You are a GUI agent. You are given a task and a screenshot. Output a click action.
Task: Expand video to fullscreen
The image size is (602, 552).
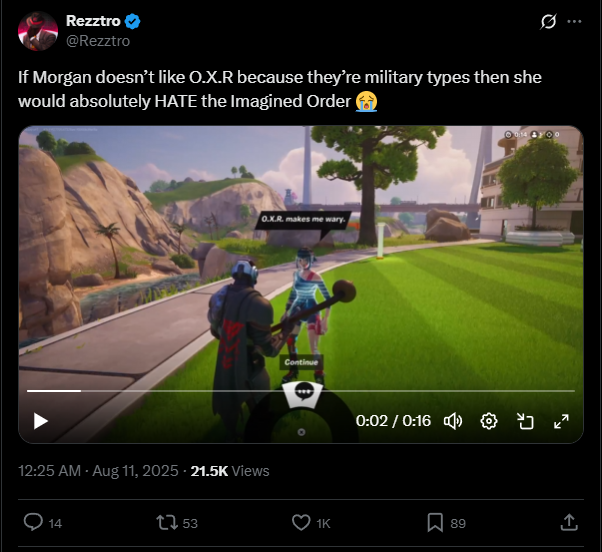click(x=561, y=421)
